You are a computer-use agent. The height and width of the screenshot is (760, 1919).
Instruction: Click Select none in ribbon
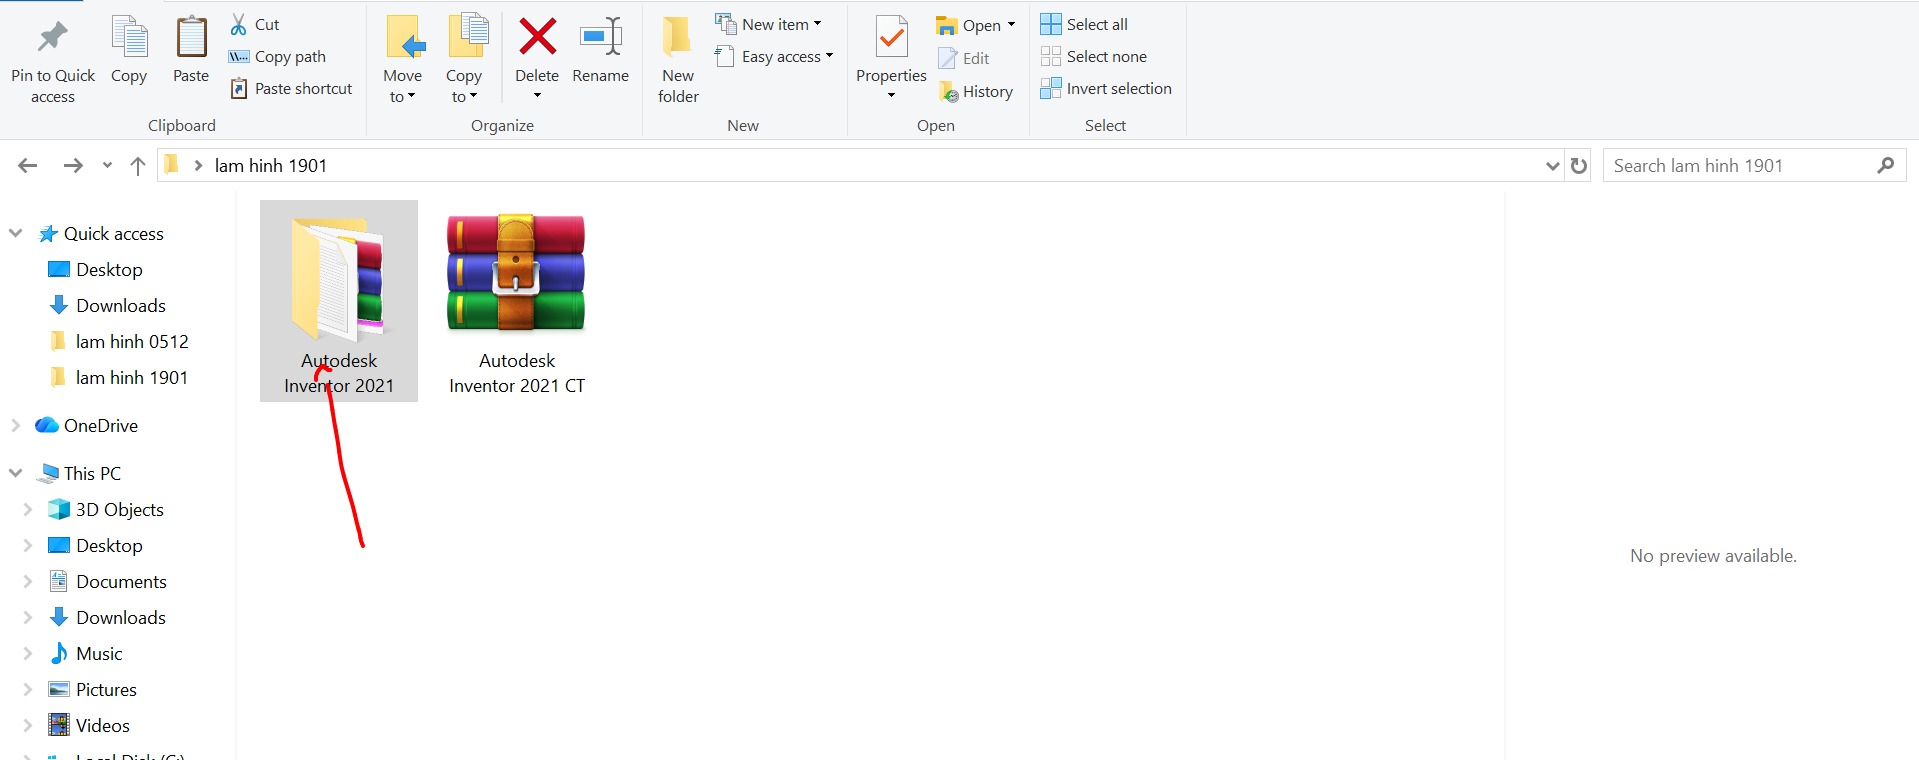point(1094,57)
